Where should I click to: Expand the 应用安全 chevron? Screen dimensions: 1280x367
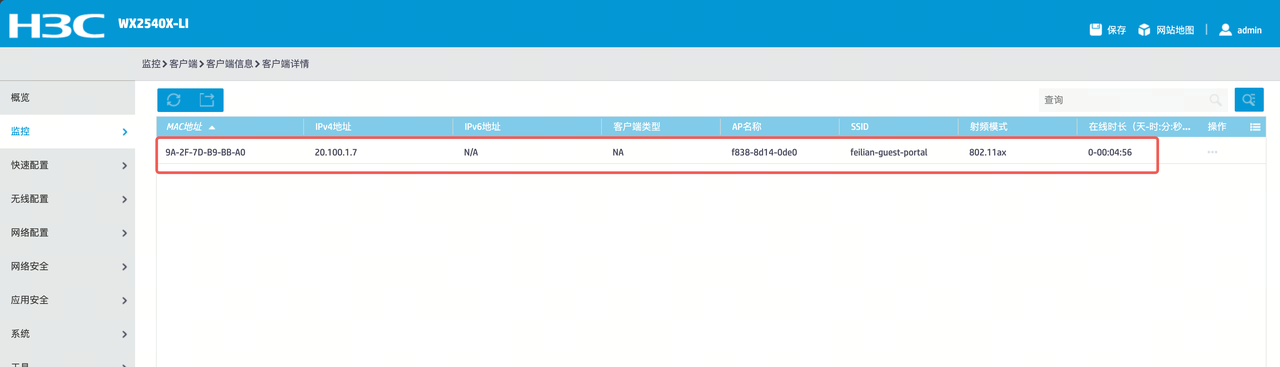(124, 301)
